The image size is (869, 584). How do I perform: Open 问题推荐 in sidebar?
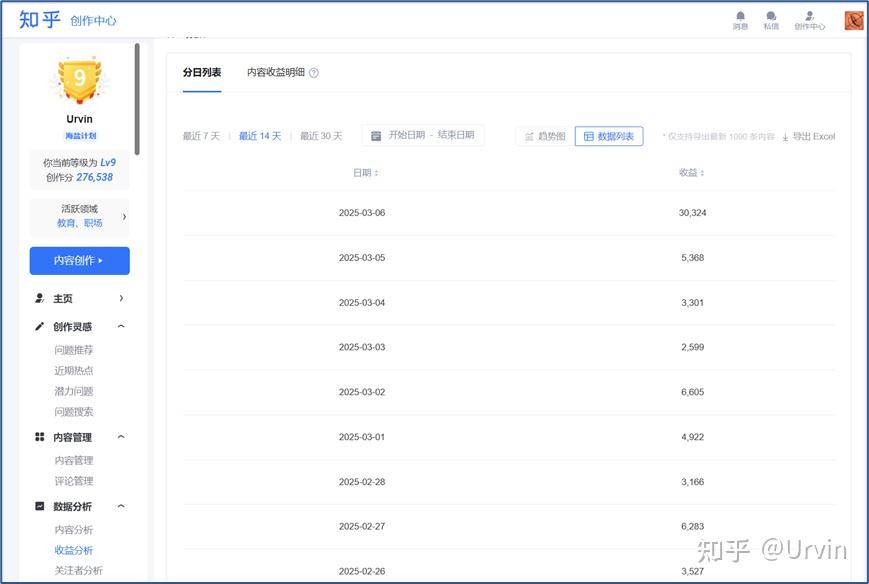(x=74, y=350)
